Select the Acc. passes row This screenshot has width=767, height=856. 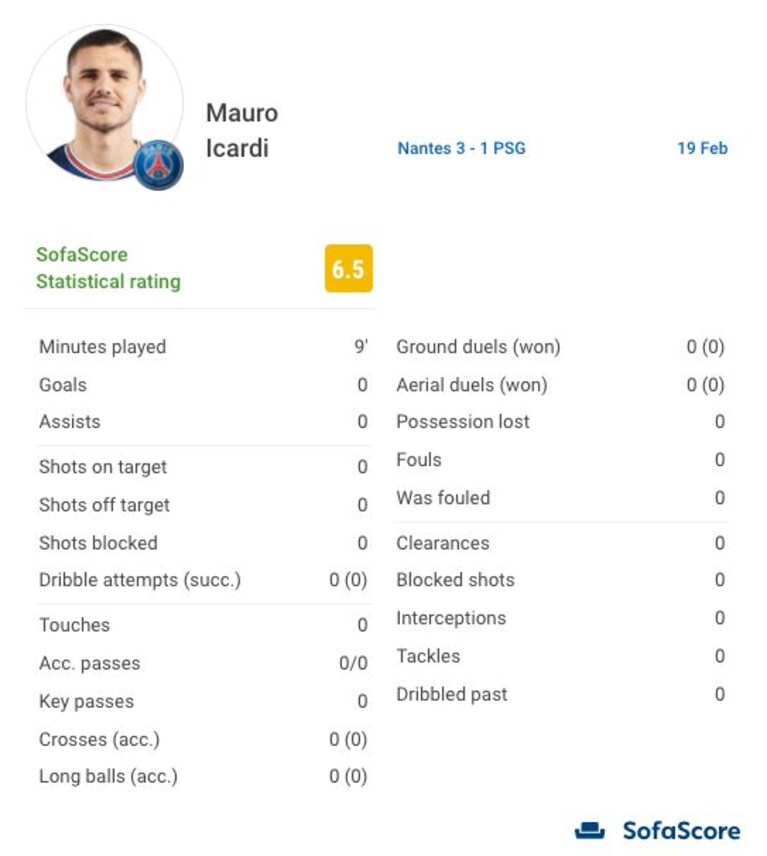click(x=204, y=663)
